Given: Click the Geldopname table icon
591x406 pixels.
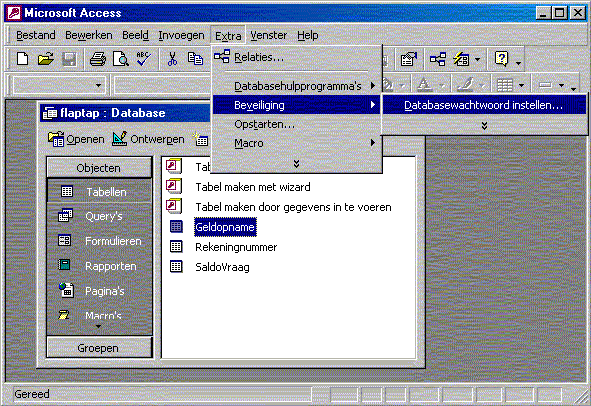Looking at the screenshot, I should (x=176, y=227).
